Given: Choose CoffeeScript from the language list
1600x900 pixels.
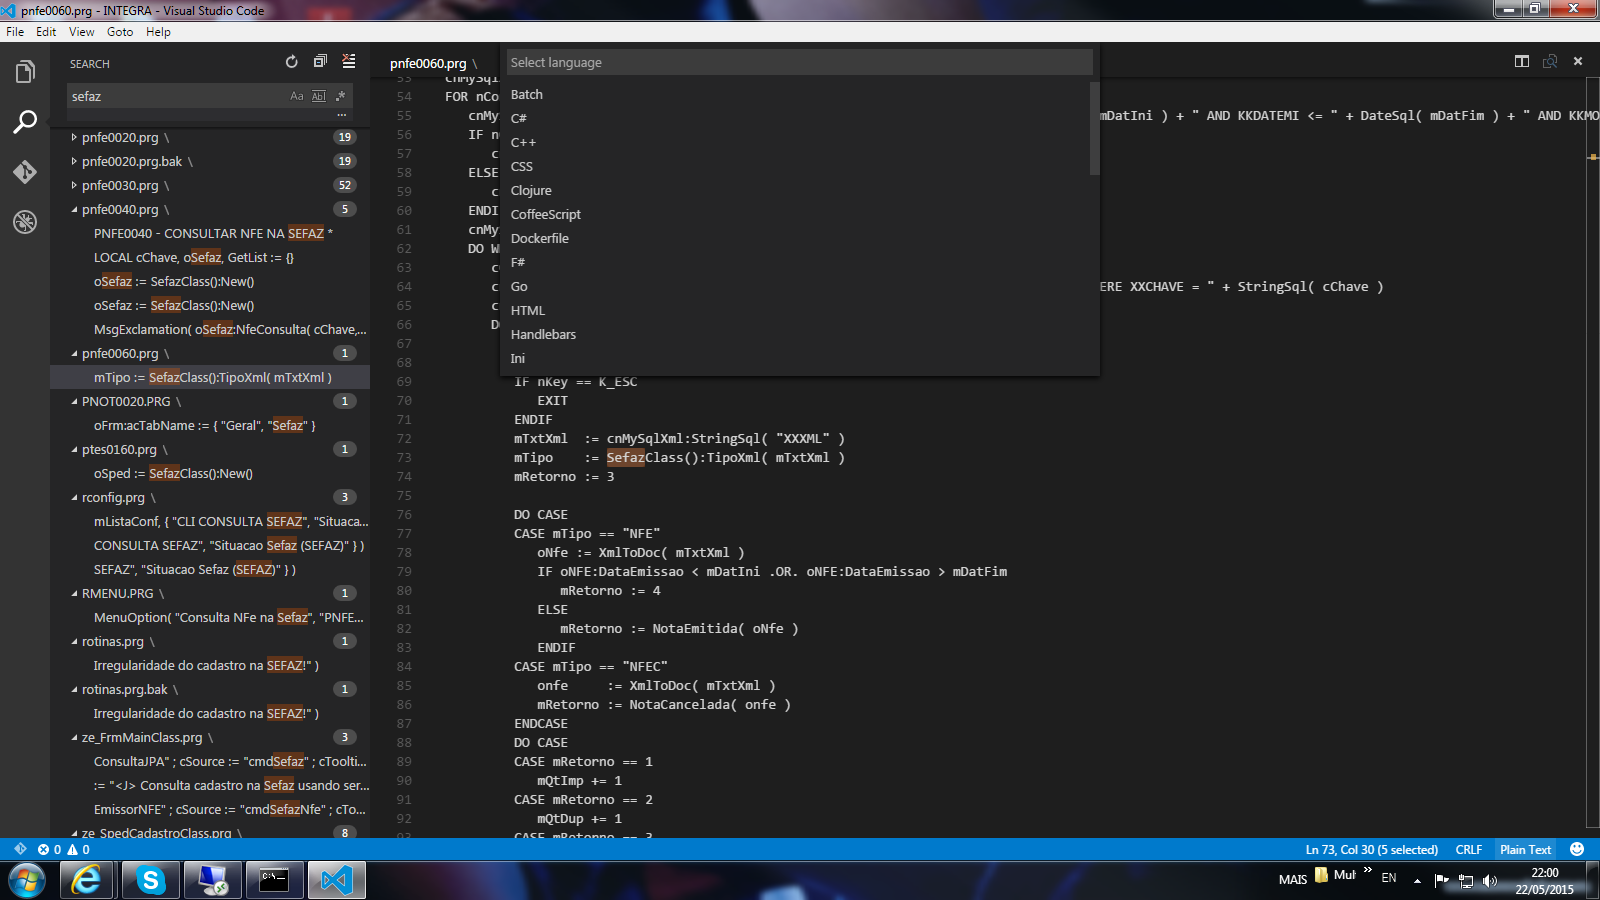Looking at the screenshot, I should pyautogui.click(x=545, y=215).
